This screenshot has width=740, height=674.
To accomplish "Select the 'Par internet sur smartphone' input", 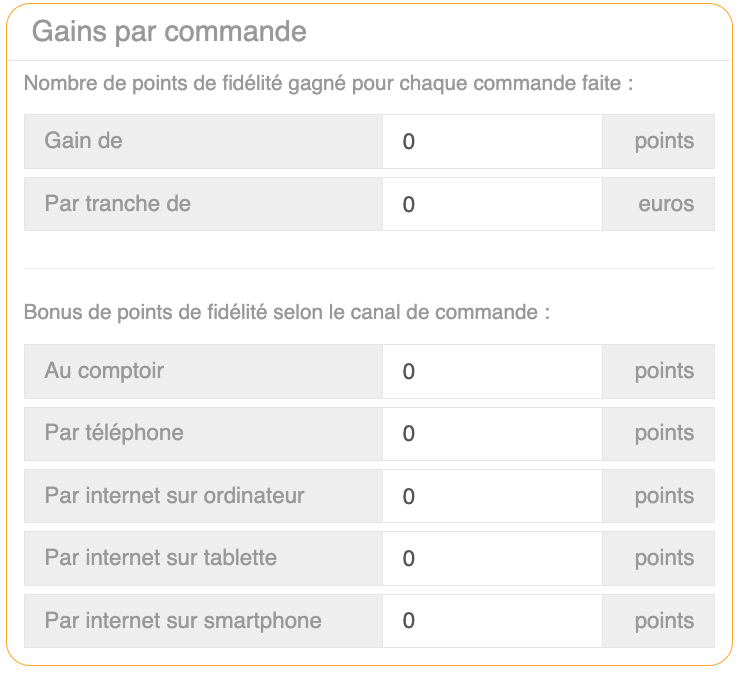I will pyautogui.click(x=492, y=621).
